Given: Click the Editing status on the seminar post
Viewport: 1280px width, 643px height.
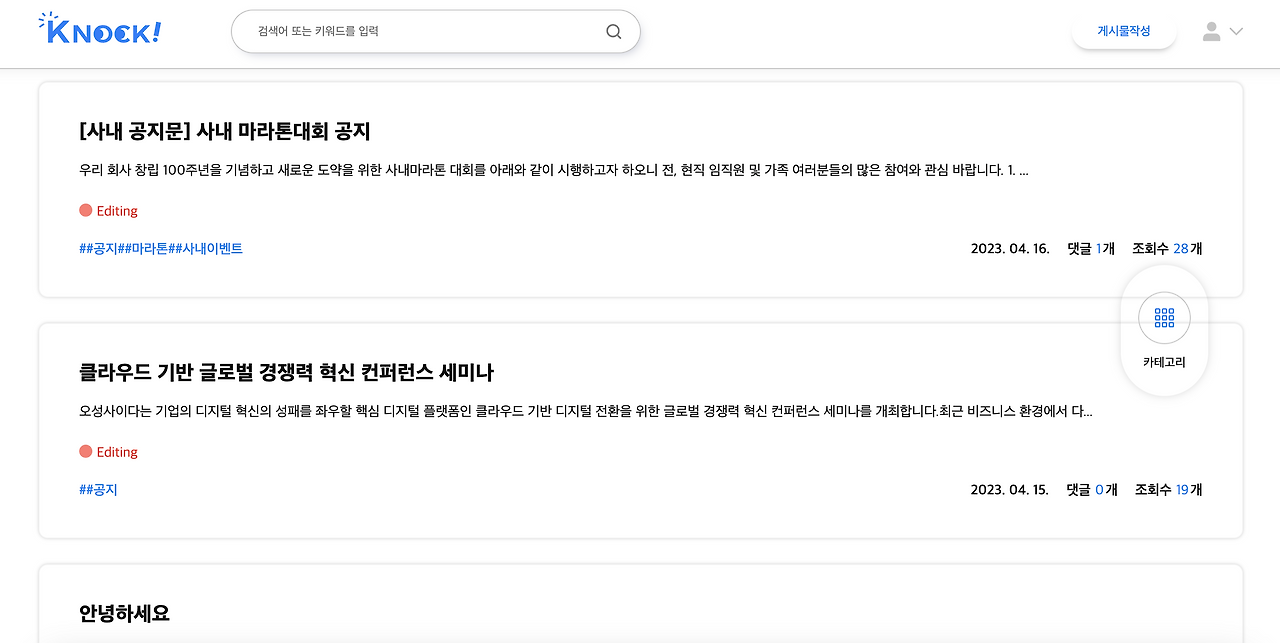Looking at the screenshot, I should click(x=108, y=452).
